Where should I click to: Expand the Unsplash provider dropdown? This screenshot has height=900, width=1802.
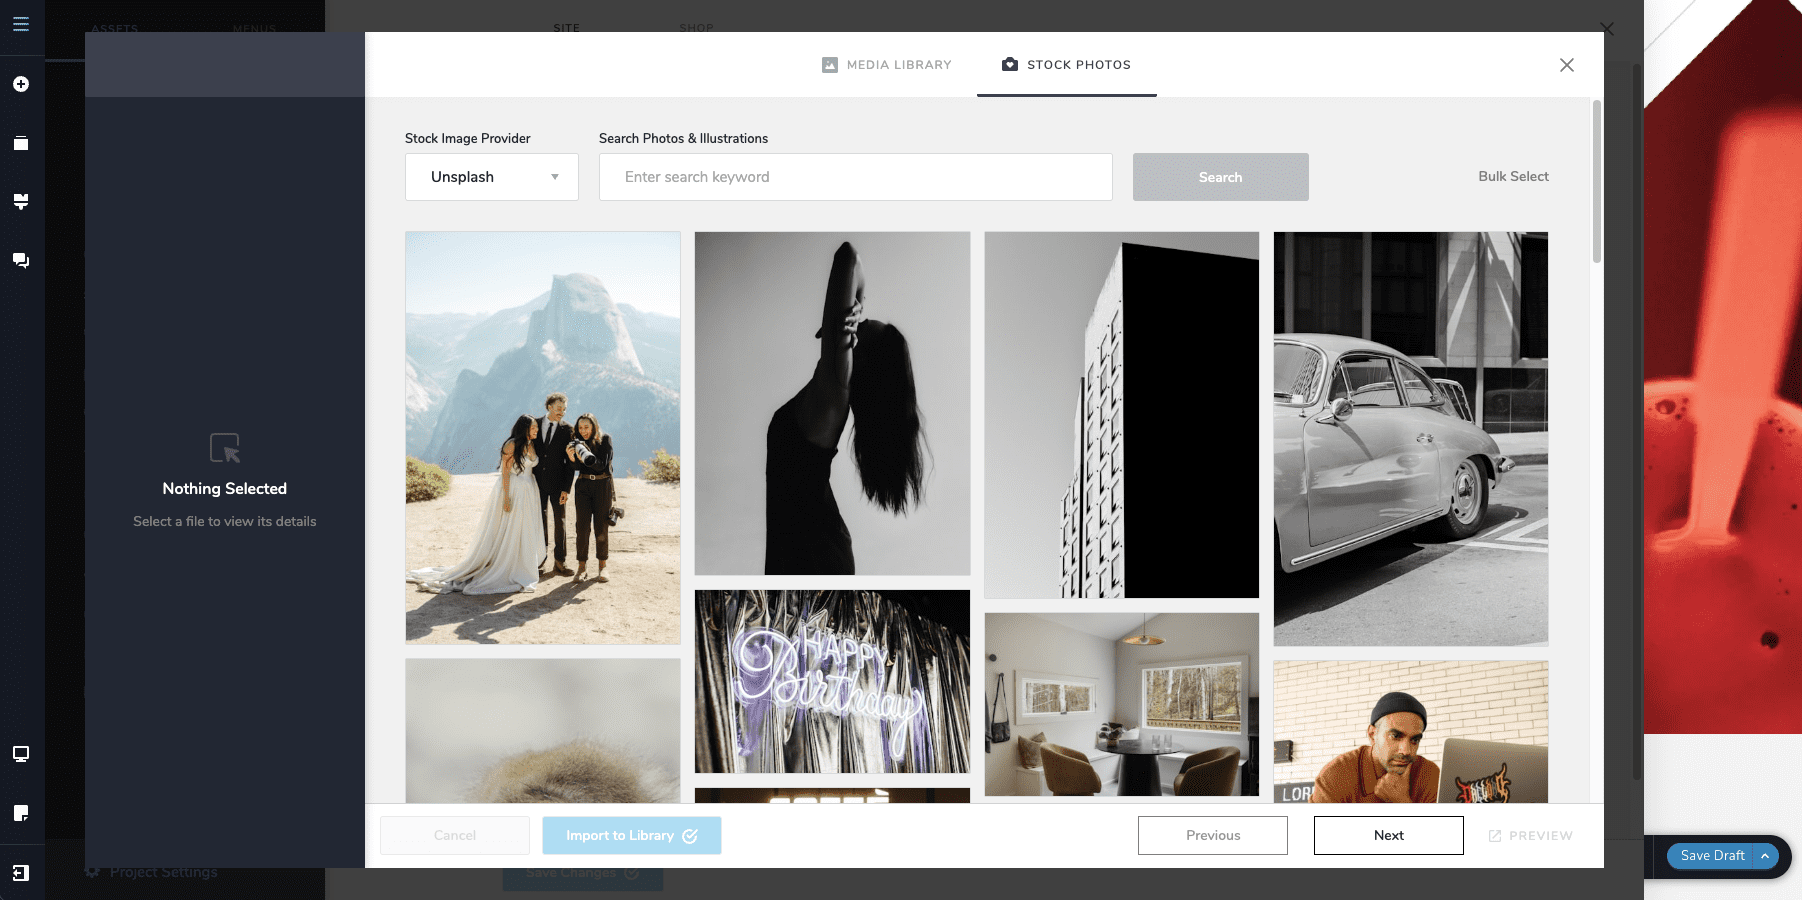492,177
